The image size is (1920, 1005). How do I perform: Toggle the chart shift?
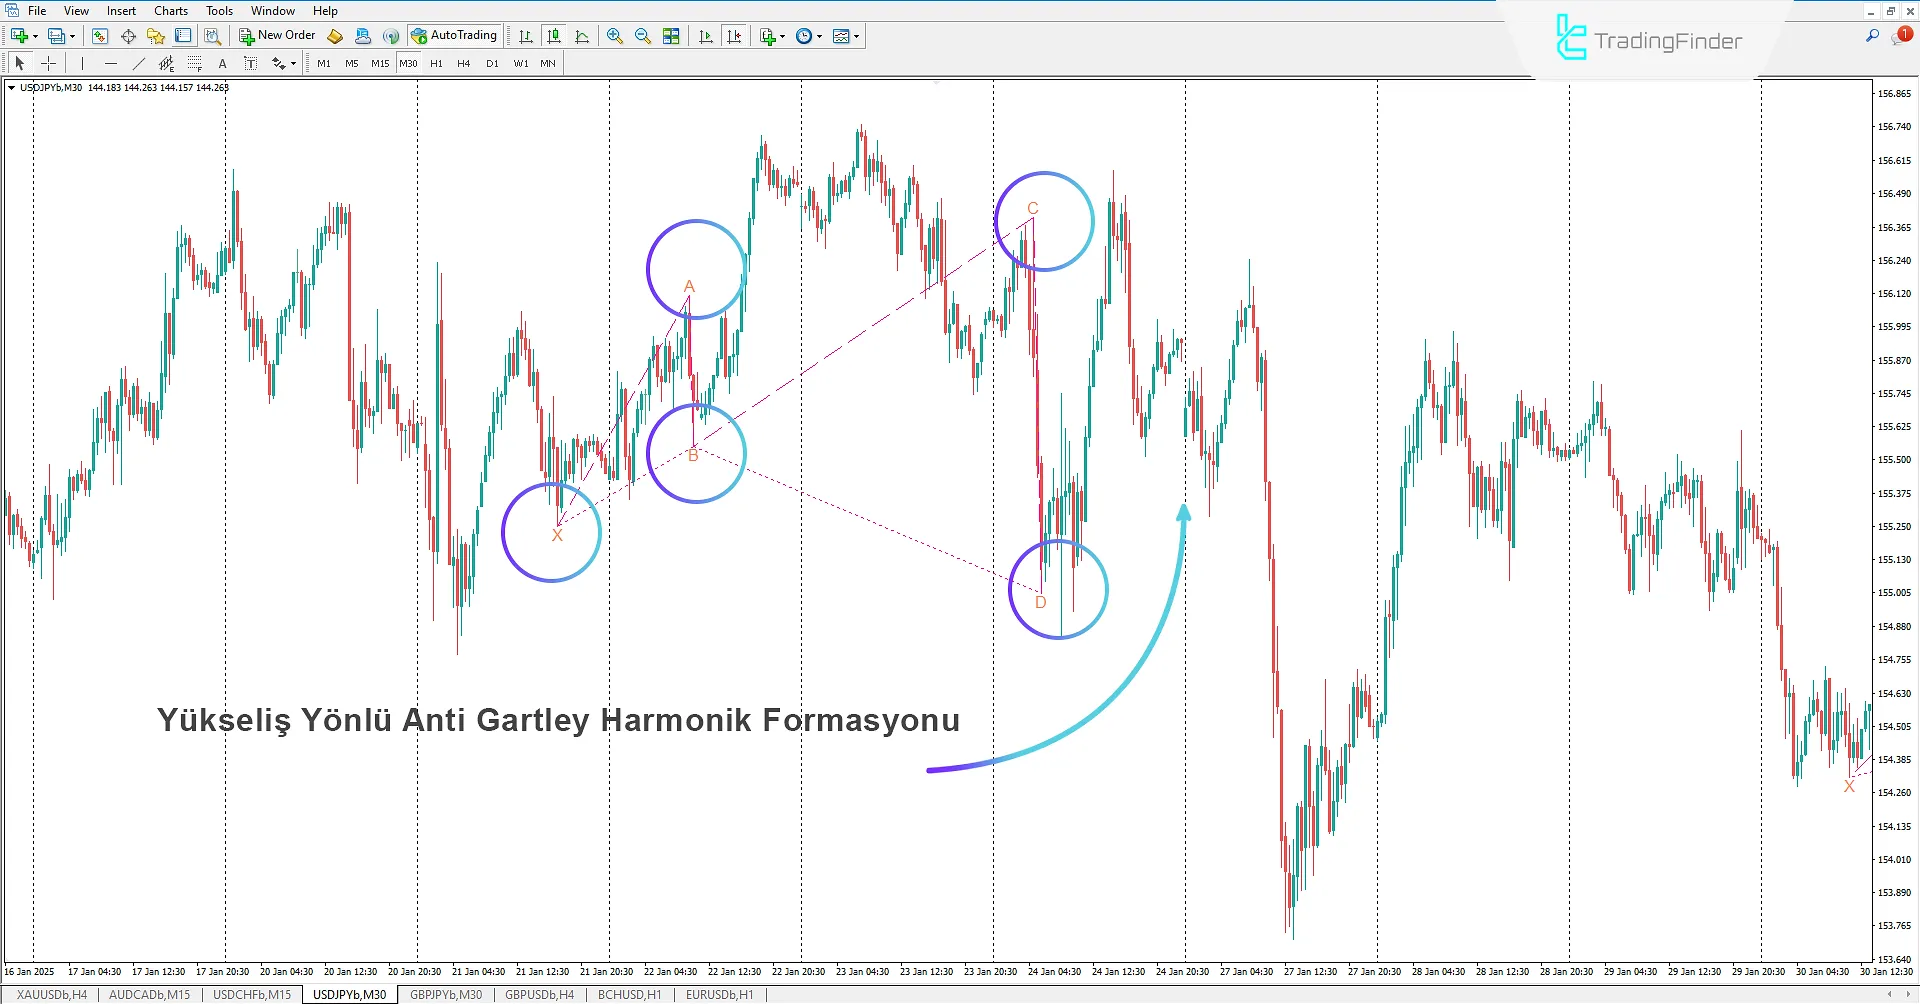coord(735,36)
